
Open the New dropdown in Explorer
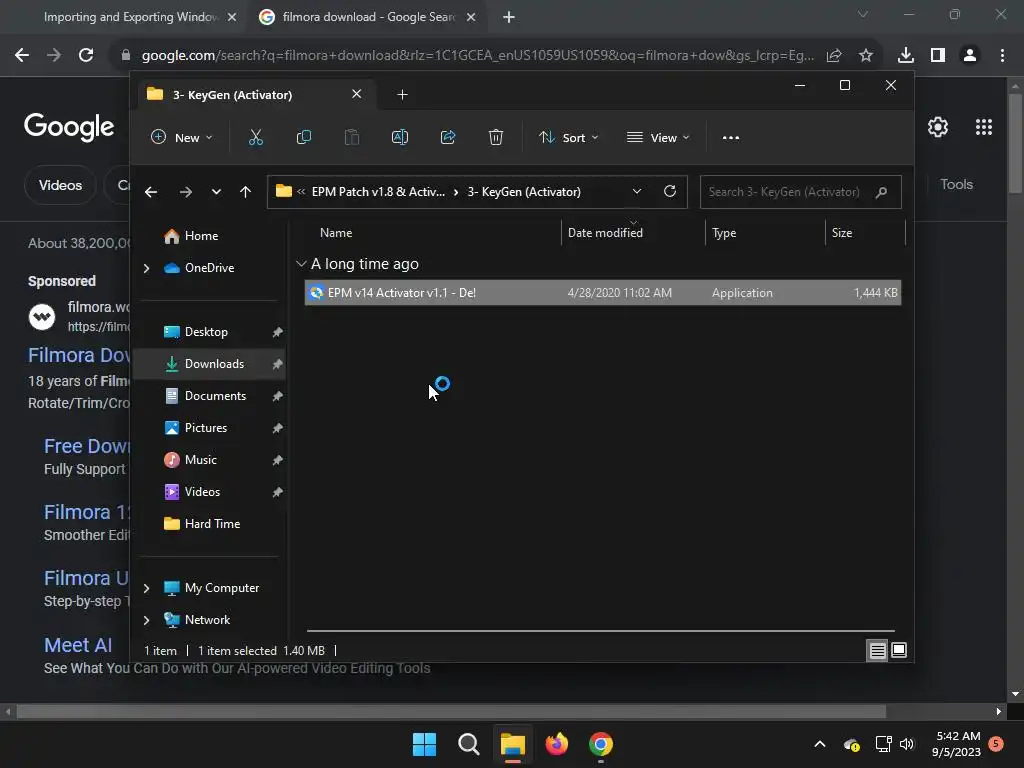(182, 138)
